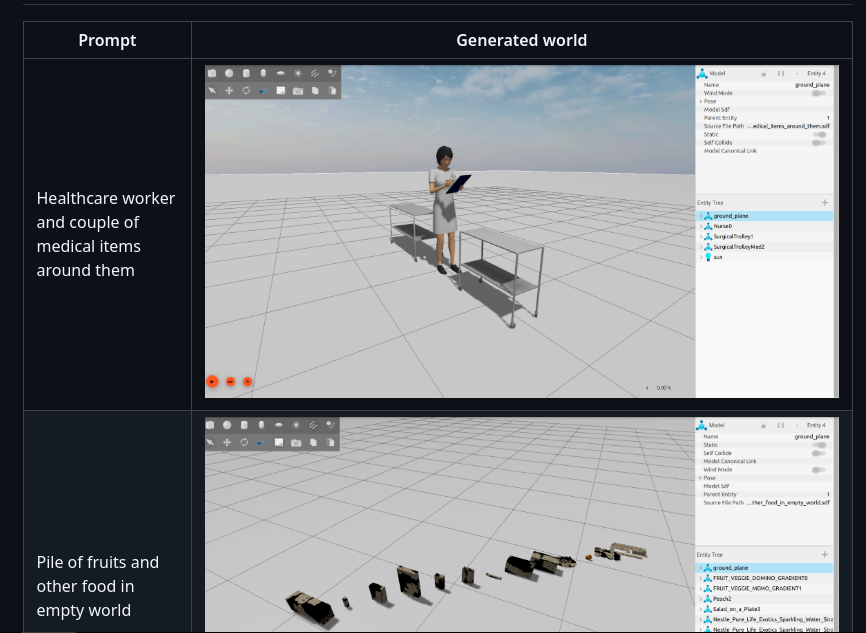Select the Sphere shape in food world toolbar
The height and width of the screenshot is (633, 866).
227,425
